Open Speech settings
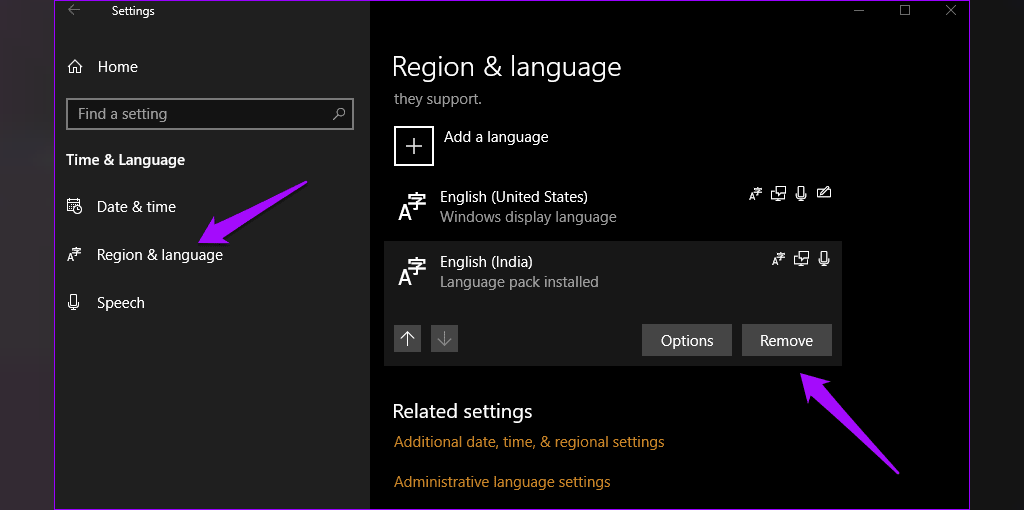1024x510 pixels. pyautogui.click(x=120, y=303)
